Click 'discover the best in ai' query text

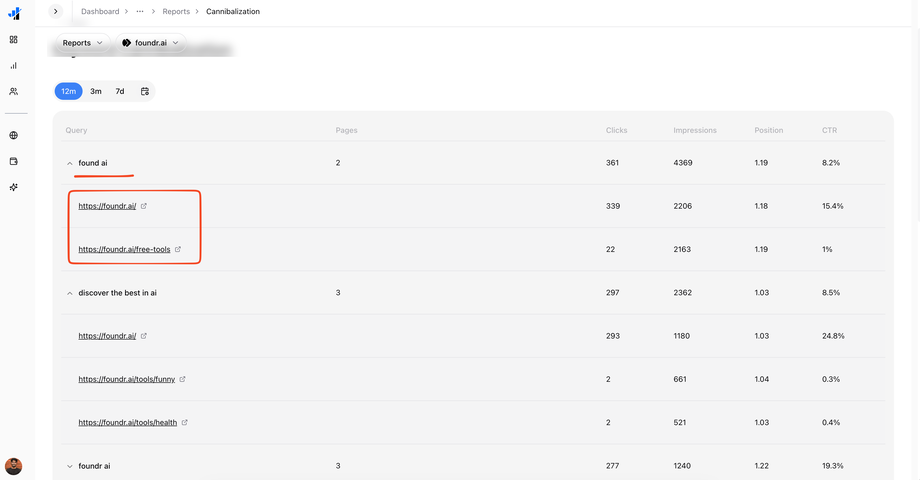[x=117, y=293]
